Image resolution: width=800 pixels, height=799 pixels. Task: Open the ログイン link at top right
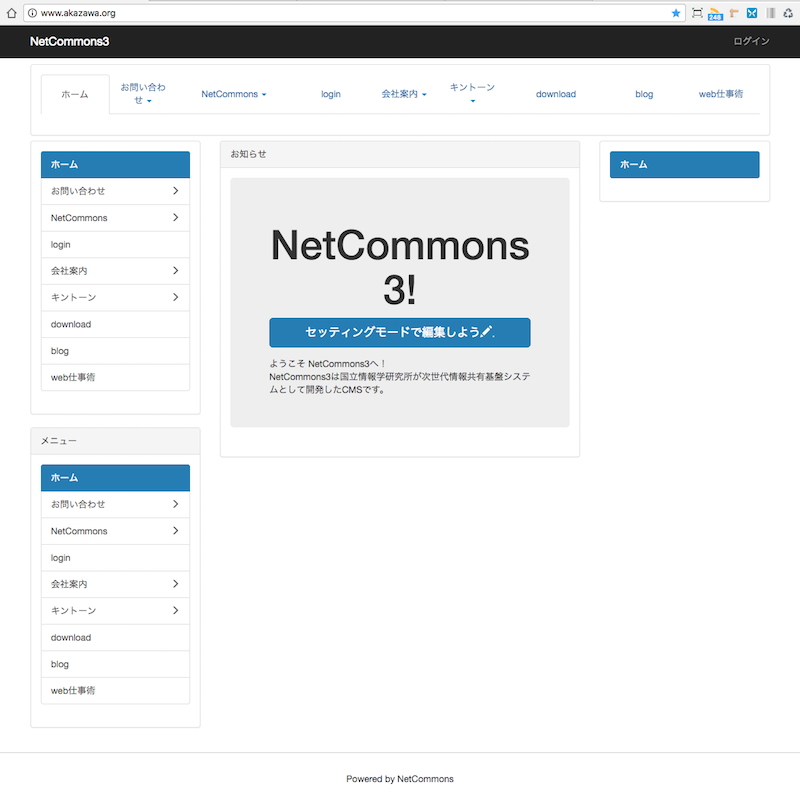click(750, 42)
